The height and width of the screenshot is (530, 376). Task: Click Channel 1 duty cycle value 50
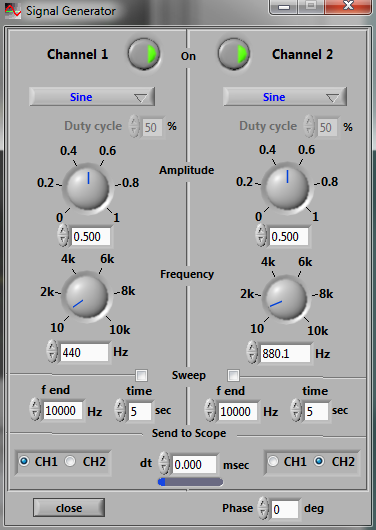(152, 127)
